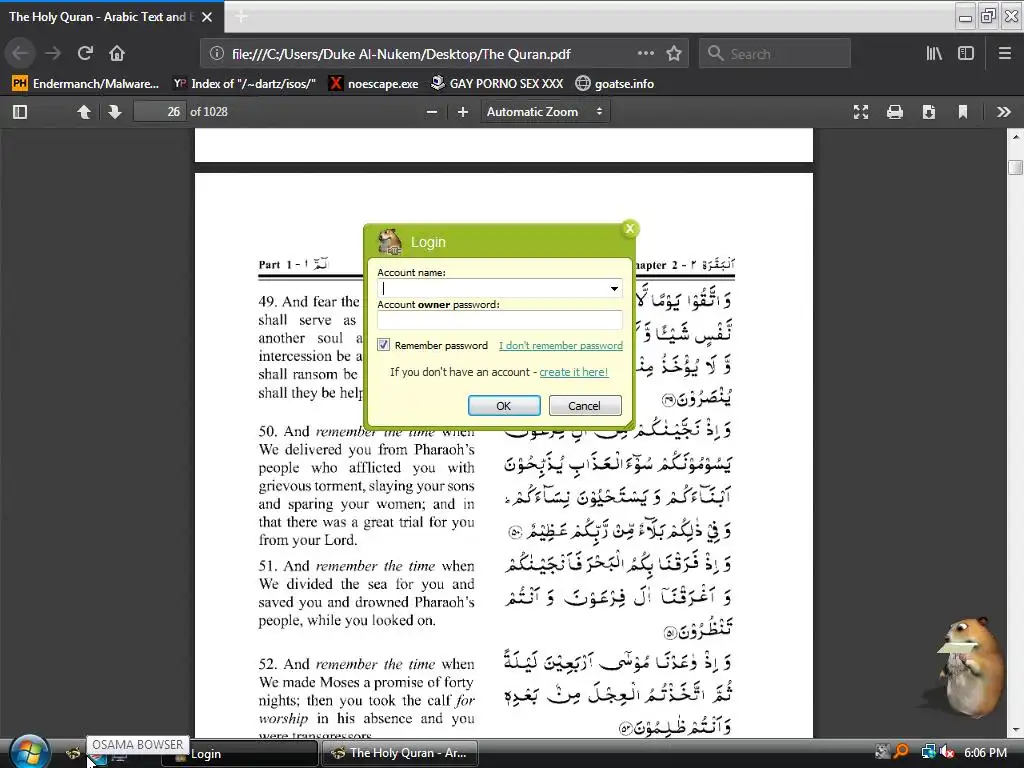
Task: Open the Windows Start orb
Action: [29, 752]
